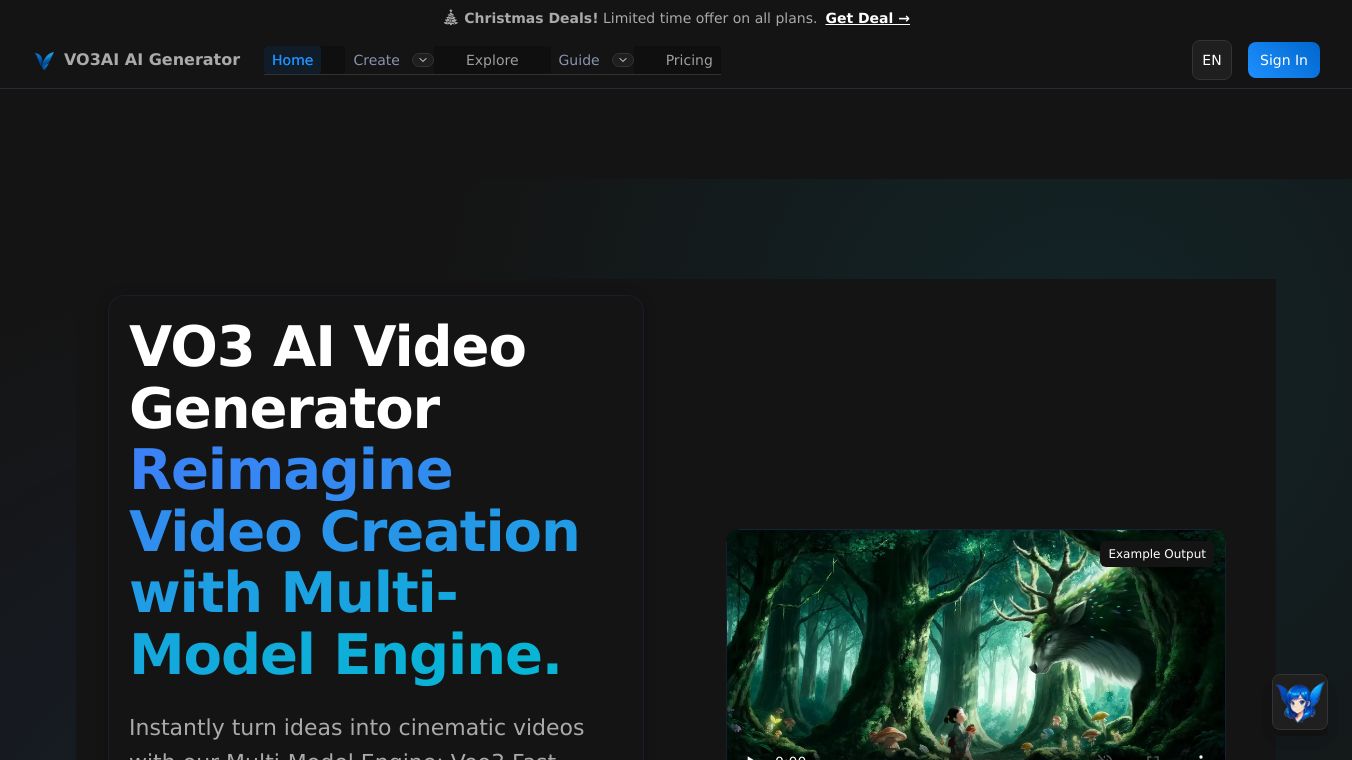
Task: Click the "VO3 AI Video Generator" heading
Action: point(328,377)
